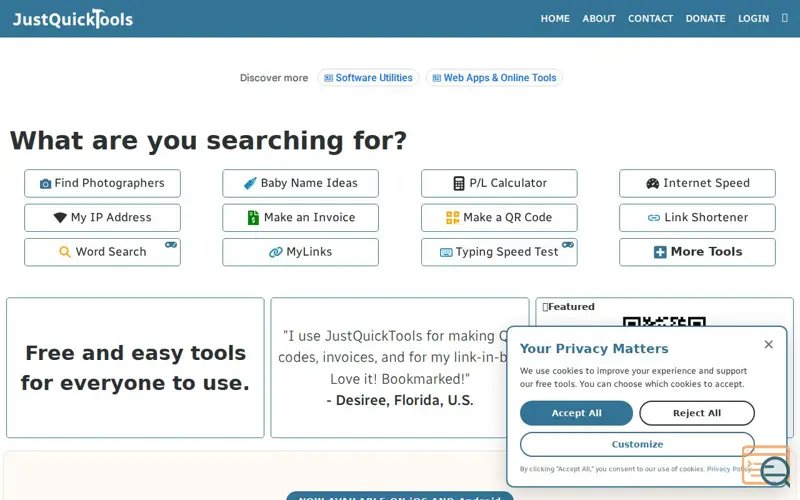Launch the P/L Calculator tool
This screenshot has height=500, width=800.
(499, 183)
